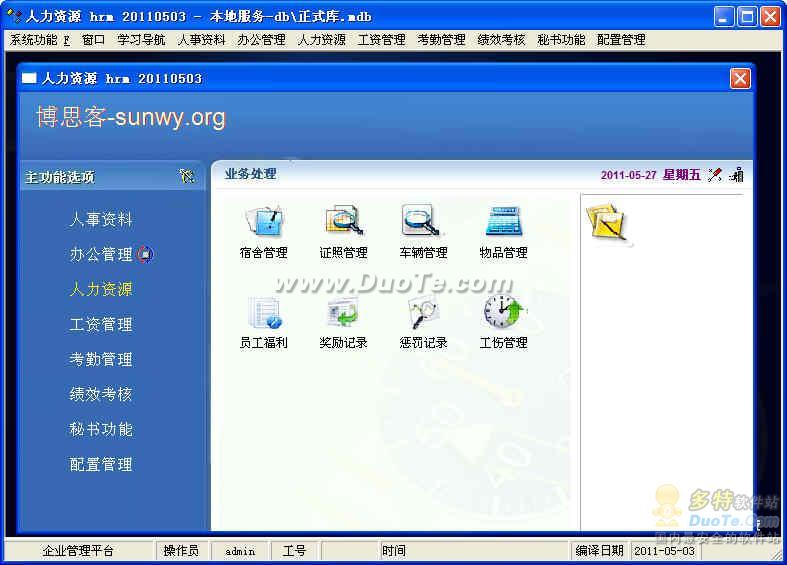Open the 物品管理 items management icon

tap(503, 221)
